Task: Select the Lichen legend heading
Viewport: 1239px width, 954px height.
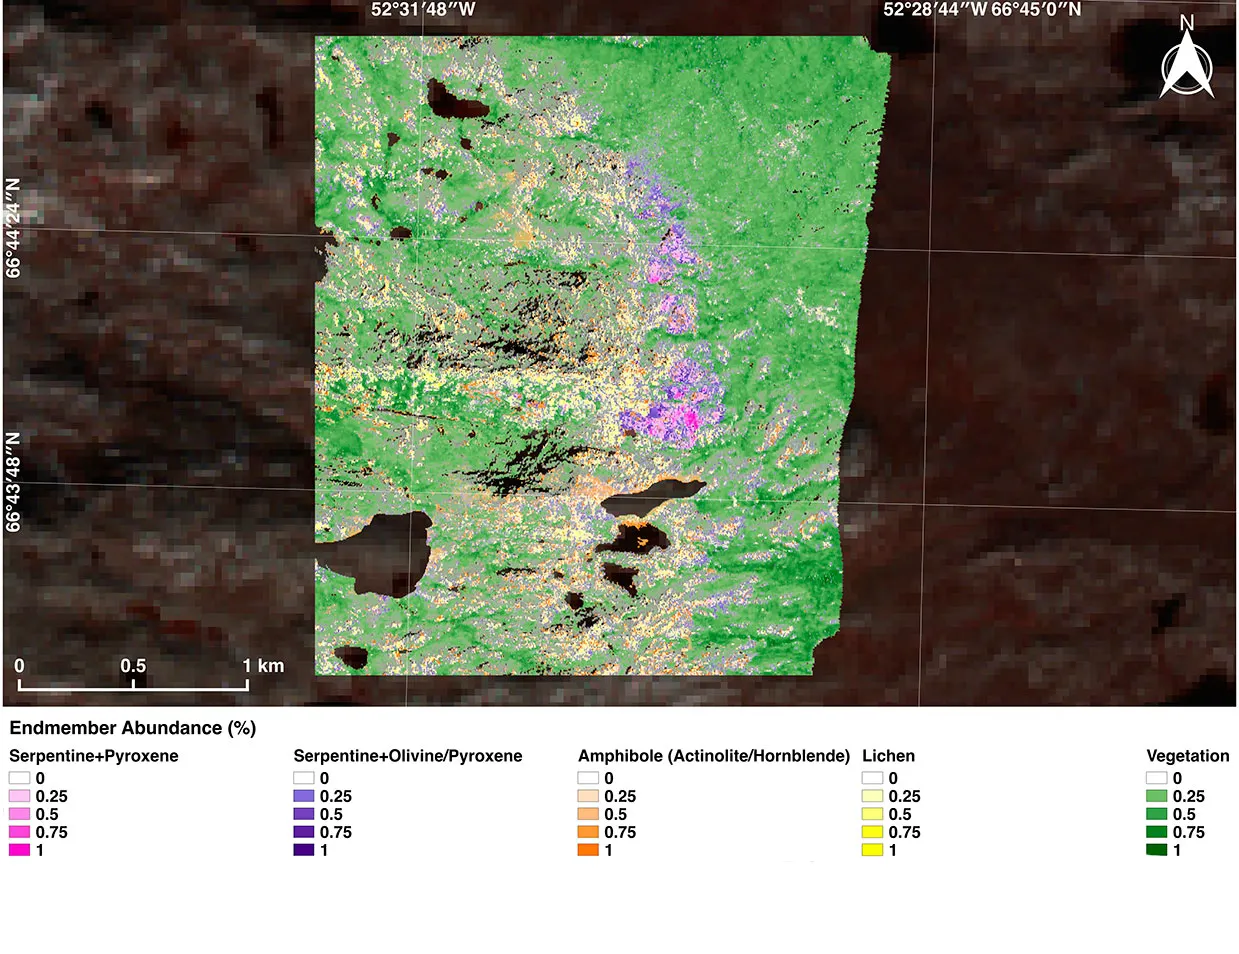Action: point(888,756)
